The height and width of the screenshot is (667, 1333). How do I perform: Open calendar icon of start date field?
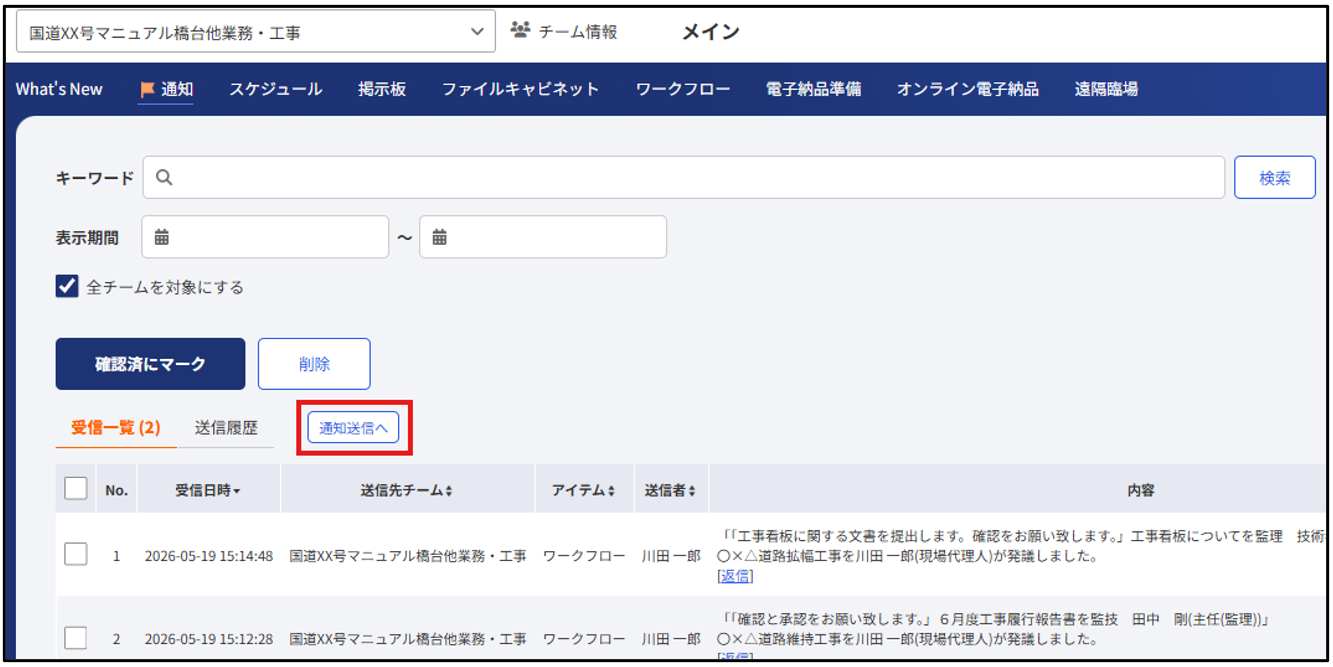162,238
